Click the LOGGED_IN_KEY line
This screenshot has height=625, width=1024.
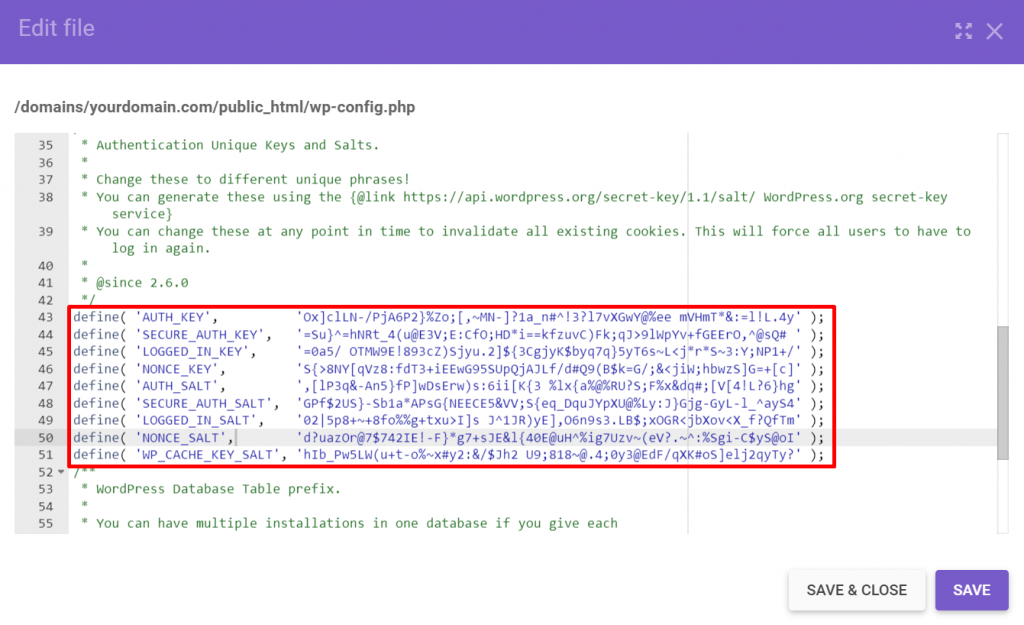click(300, 351)
